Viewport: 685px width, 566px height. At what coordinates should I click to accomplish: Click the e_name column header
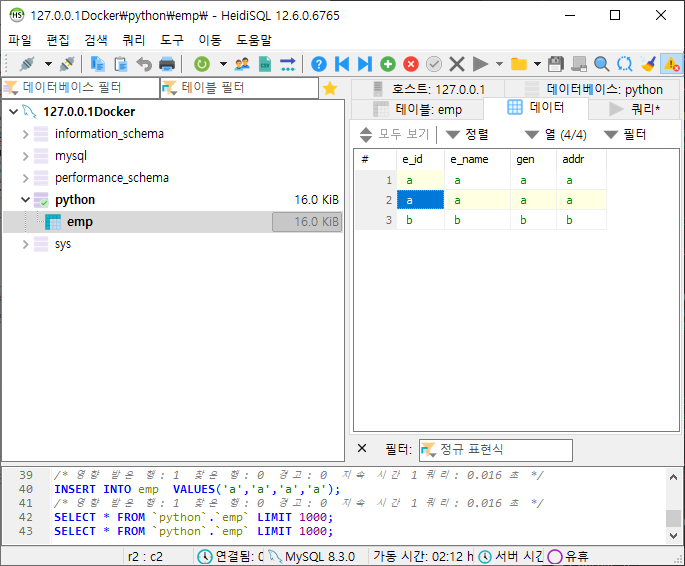(477, 159)
